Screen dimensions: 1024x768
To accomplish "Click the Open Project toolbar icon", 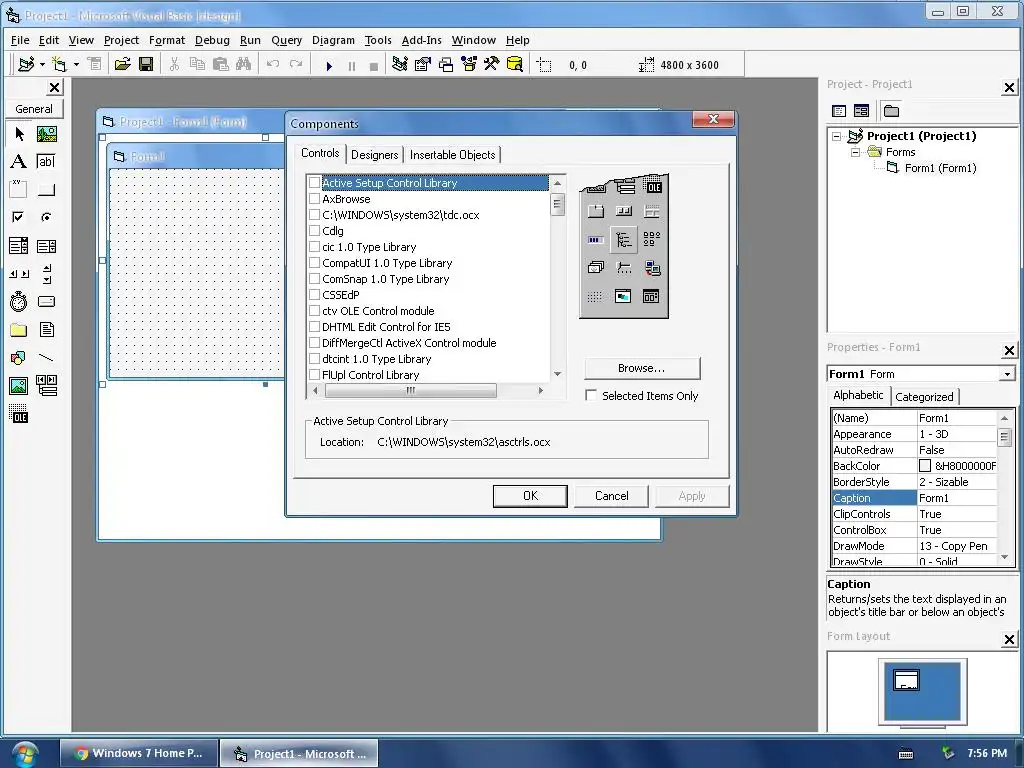I will click(x=122, y=64).
